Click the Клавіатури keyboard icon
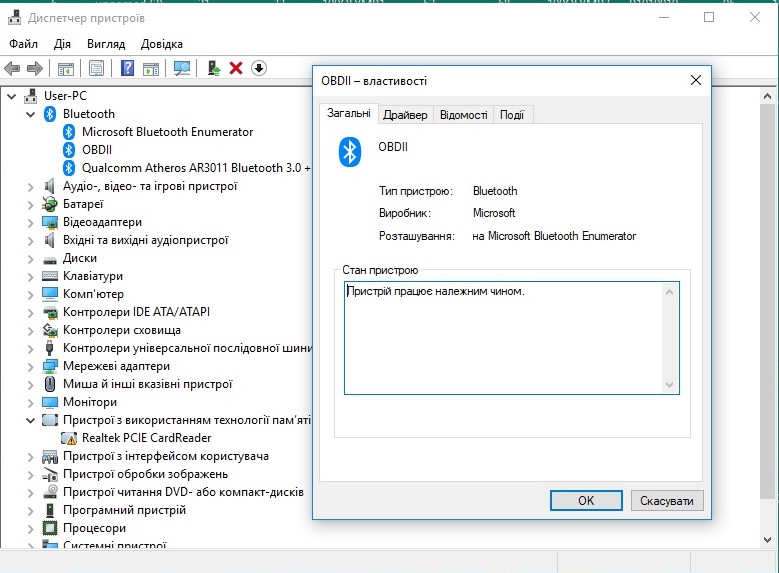Image resolution: width=779 pixels, height=573 pixels. click(50, 276)
